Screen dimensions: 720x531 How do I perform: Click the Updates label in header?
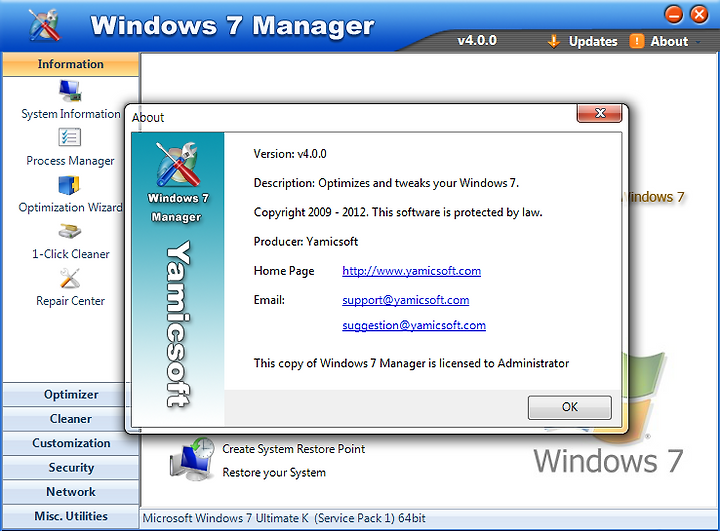pyautogui.click(x=593, y=41)
